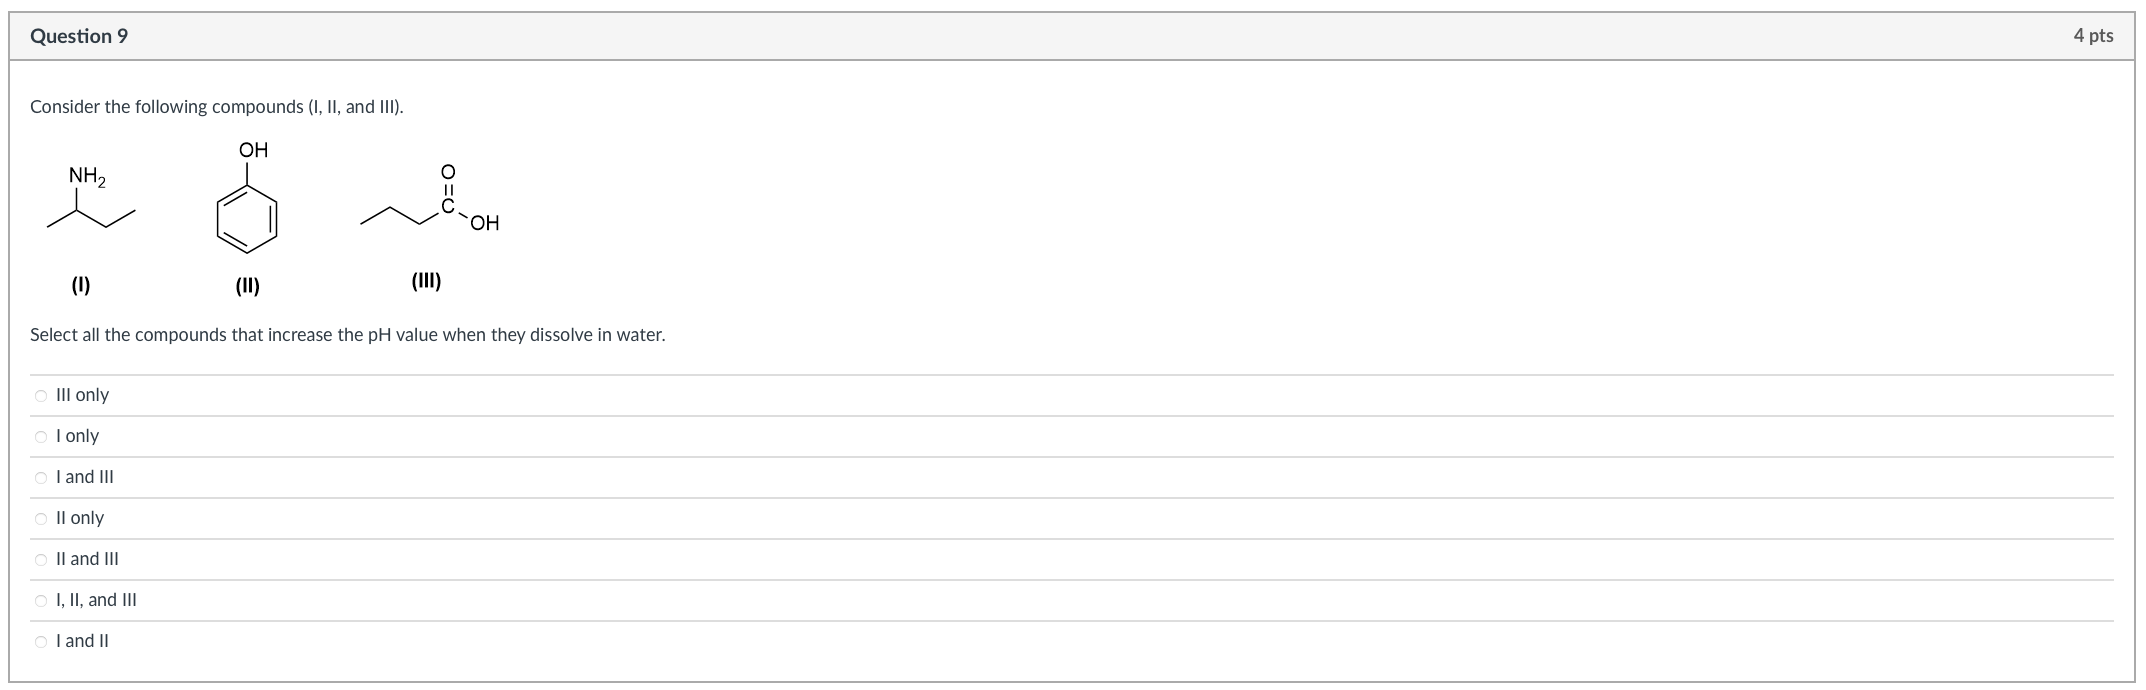Click the 'Select all the compounds' prompt text

click(347, 335)
